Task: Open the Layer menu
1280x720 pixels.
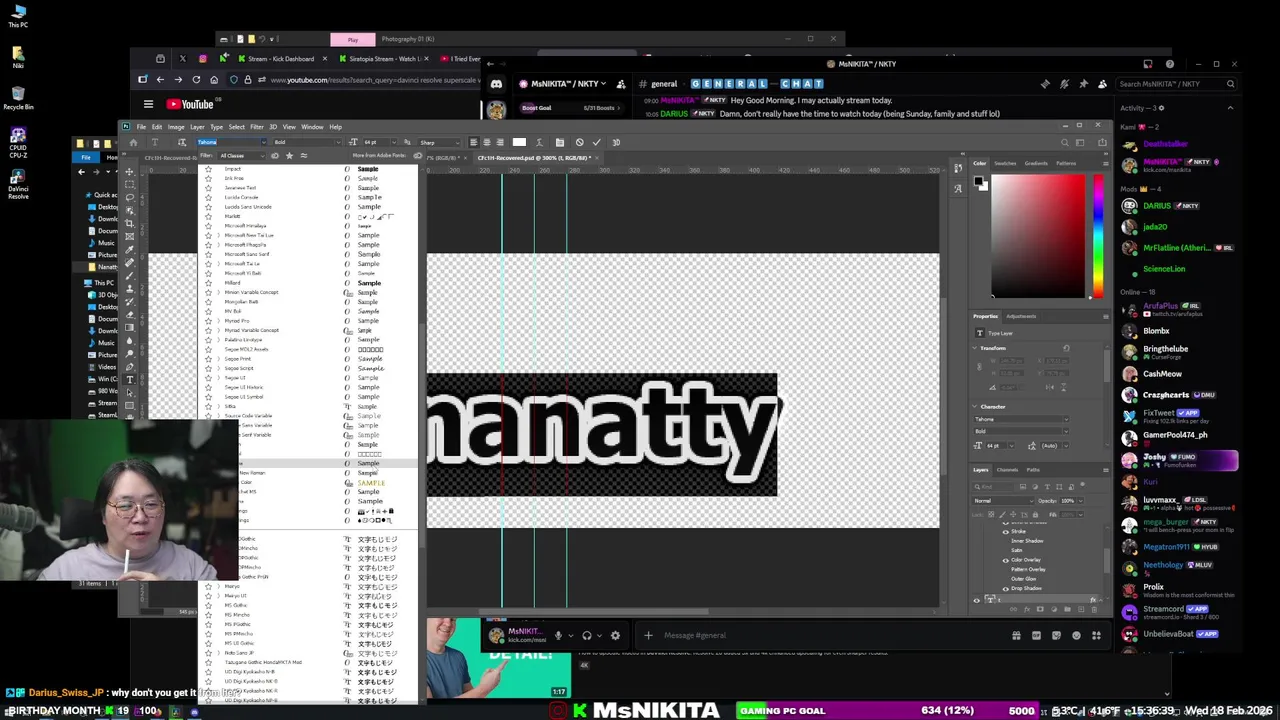Action: [x=197, y=127]
